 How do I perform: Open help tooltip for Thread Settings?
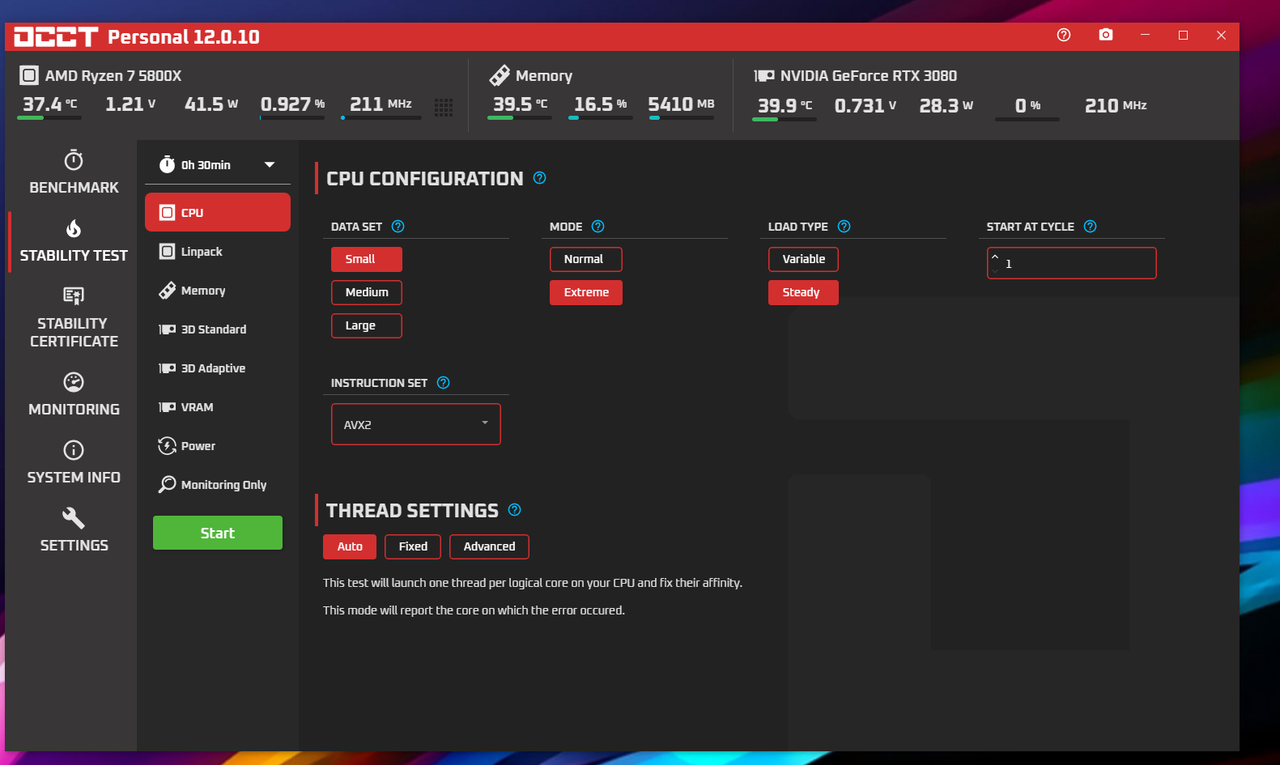[x=515, y=510]
